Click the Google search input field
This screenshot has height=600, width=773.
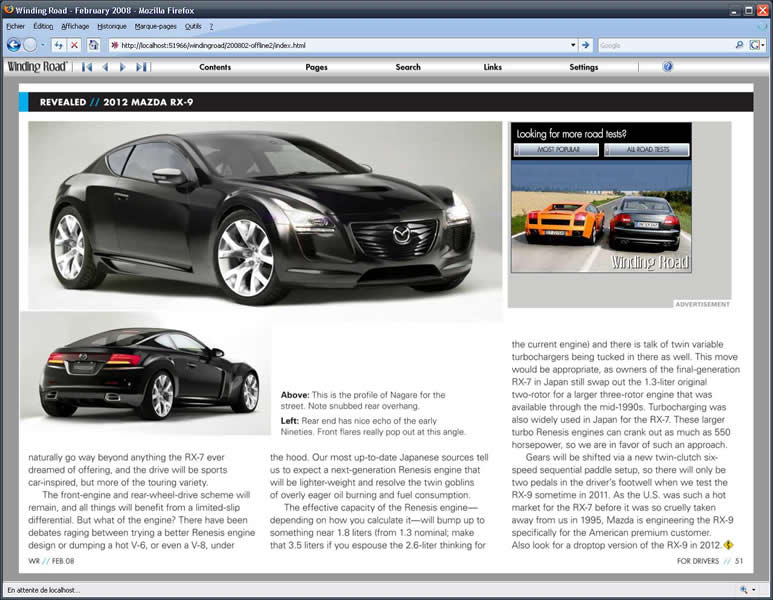[x=666, y=45]
